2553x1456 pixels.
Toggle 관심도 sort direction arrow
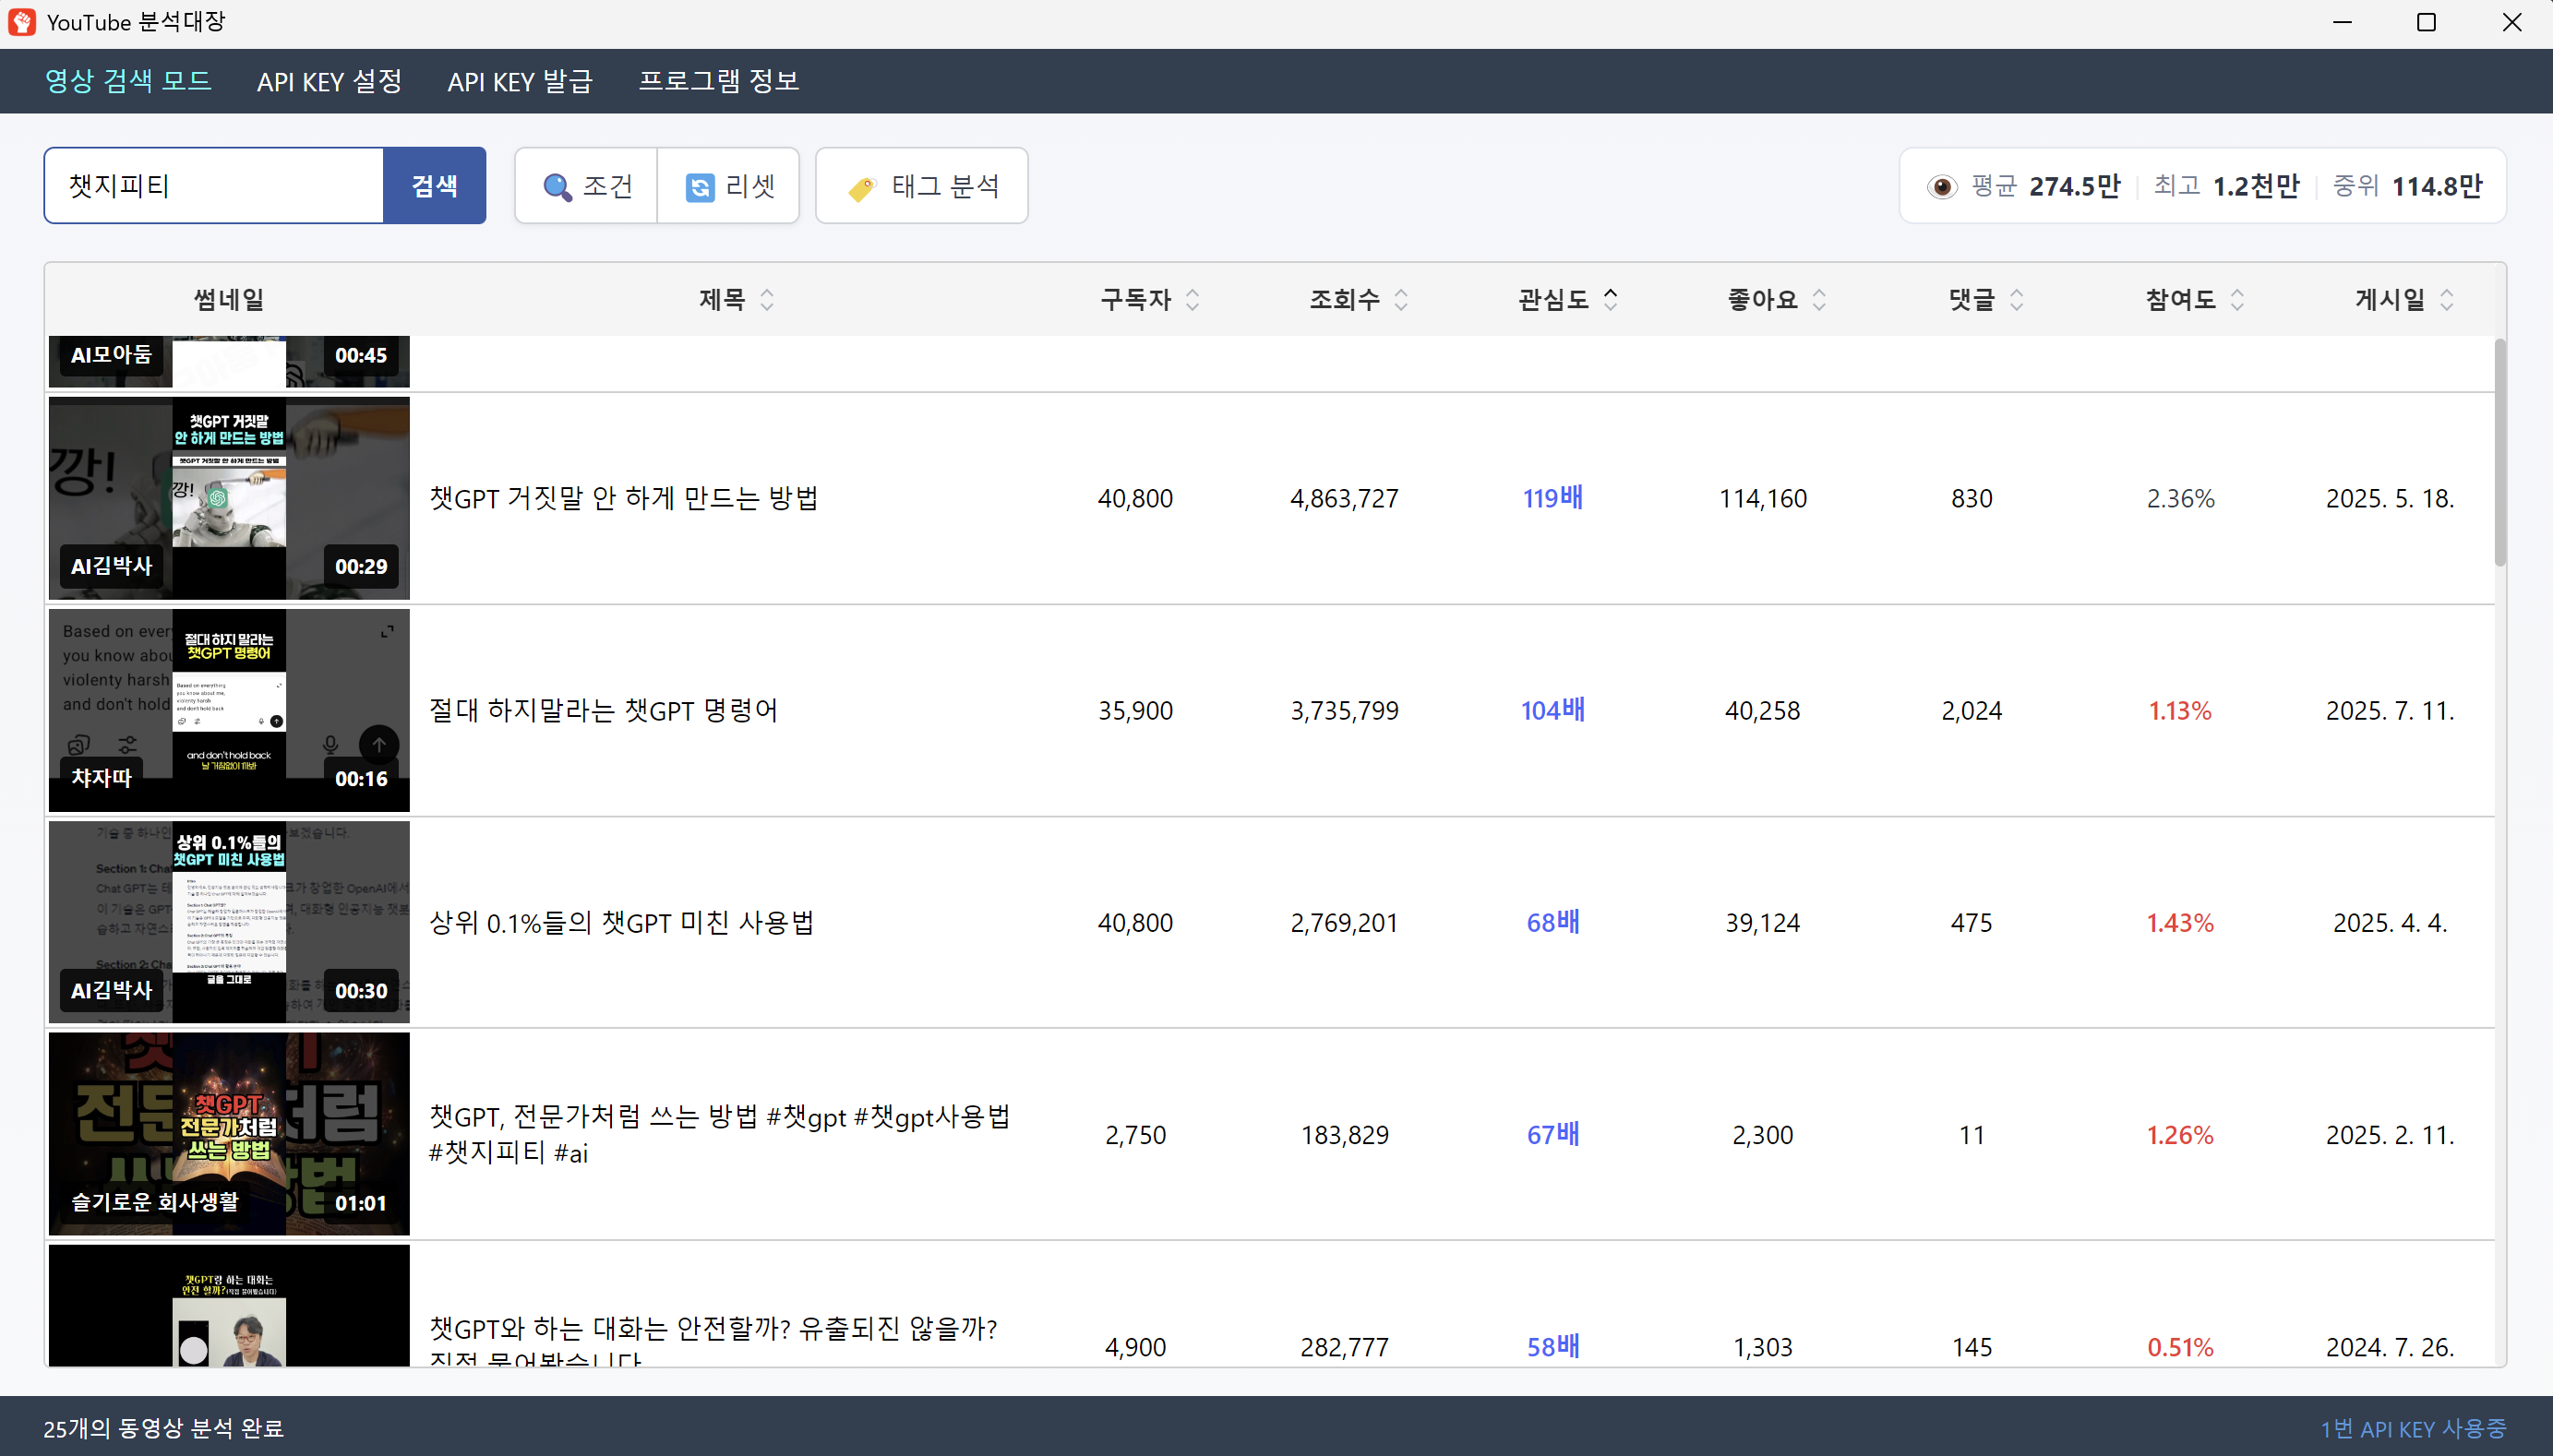[x=1610, y=300]
